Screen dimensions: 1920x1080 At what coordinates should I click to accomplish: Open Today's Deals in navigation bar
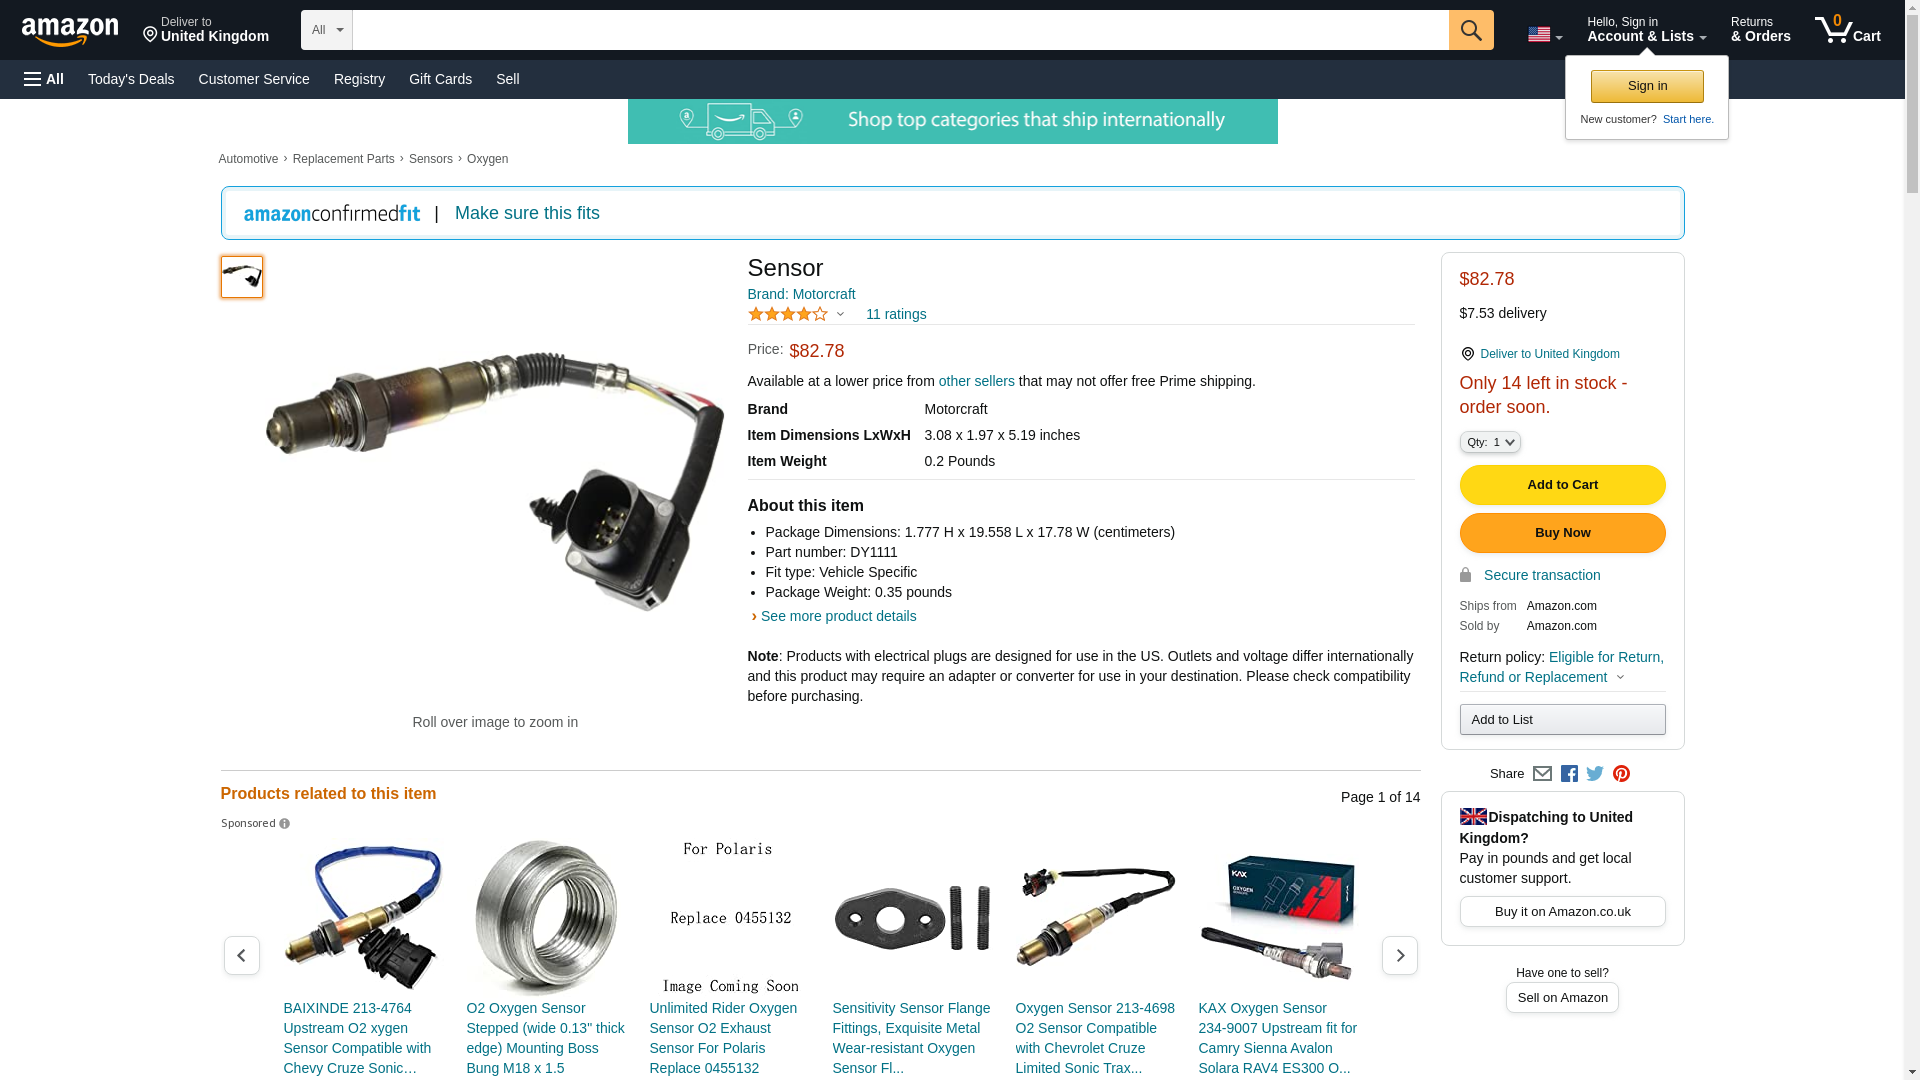point(131,79)
